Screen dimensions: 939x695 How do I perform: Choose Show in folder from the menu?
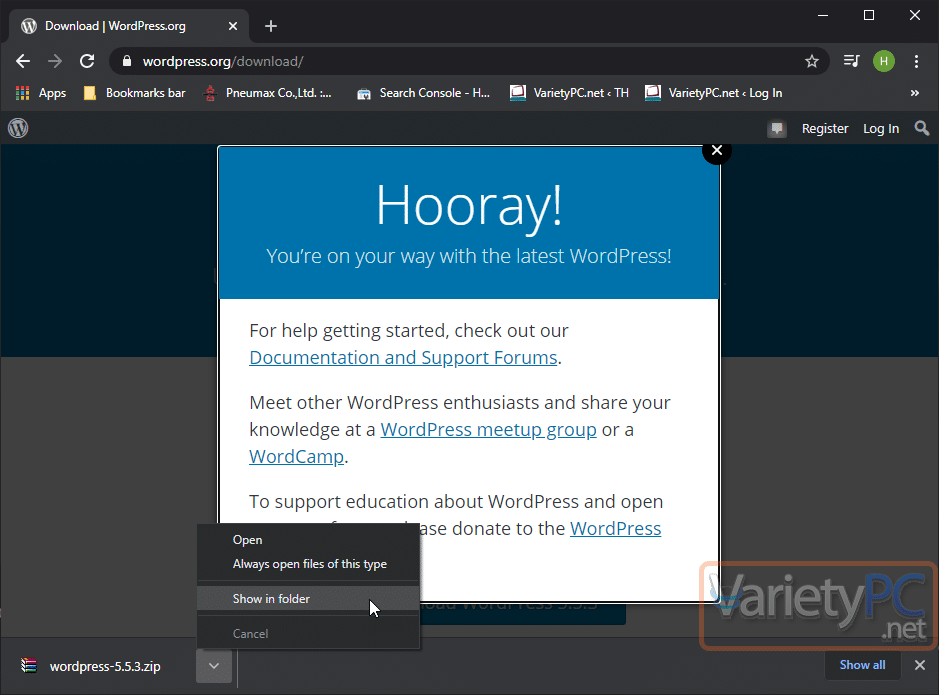coord(308,599)
